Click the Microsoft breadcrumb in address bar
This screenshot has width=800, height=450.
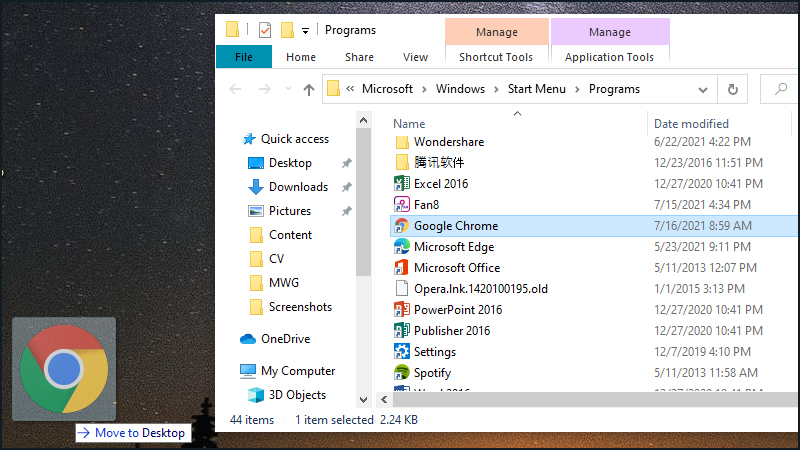(387, 89)
